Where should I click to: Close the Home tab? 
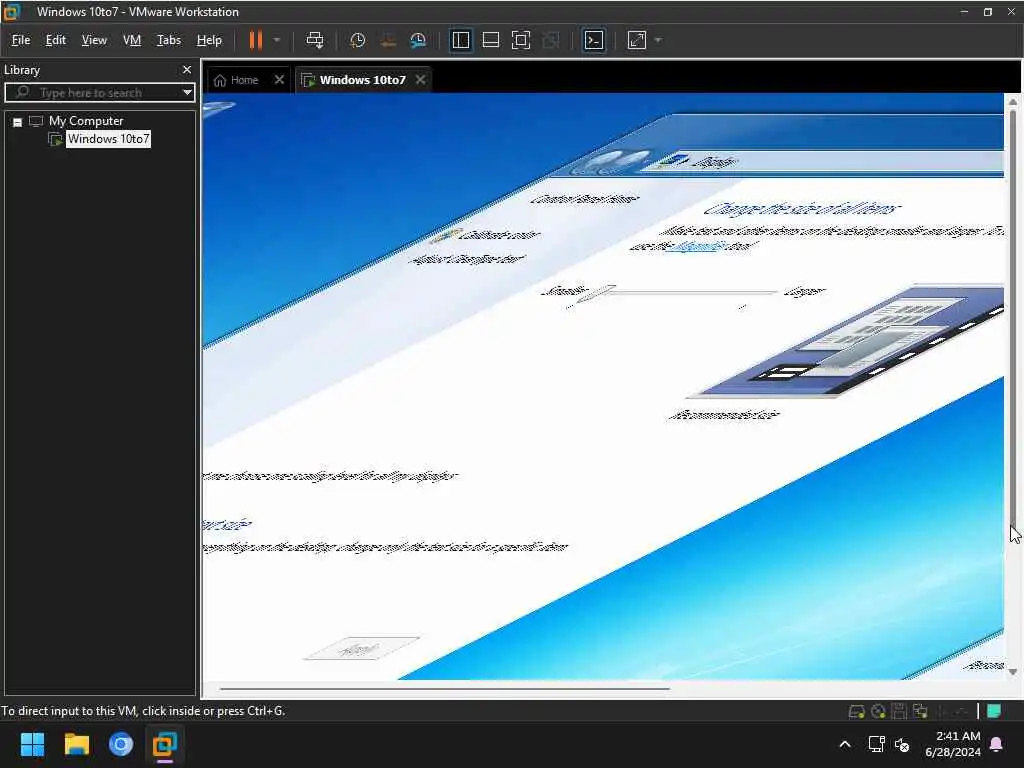tap(279, 80)
